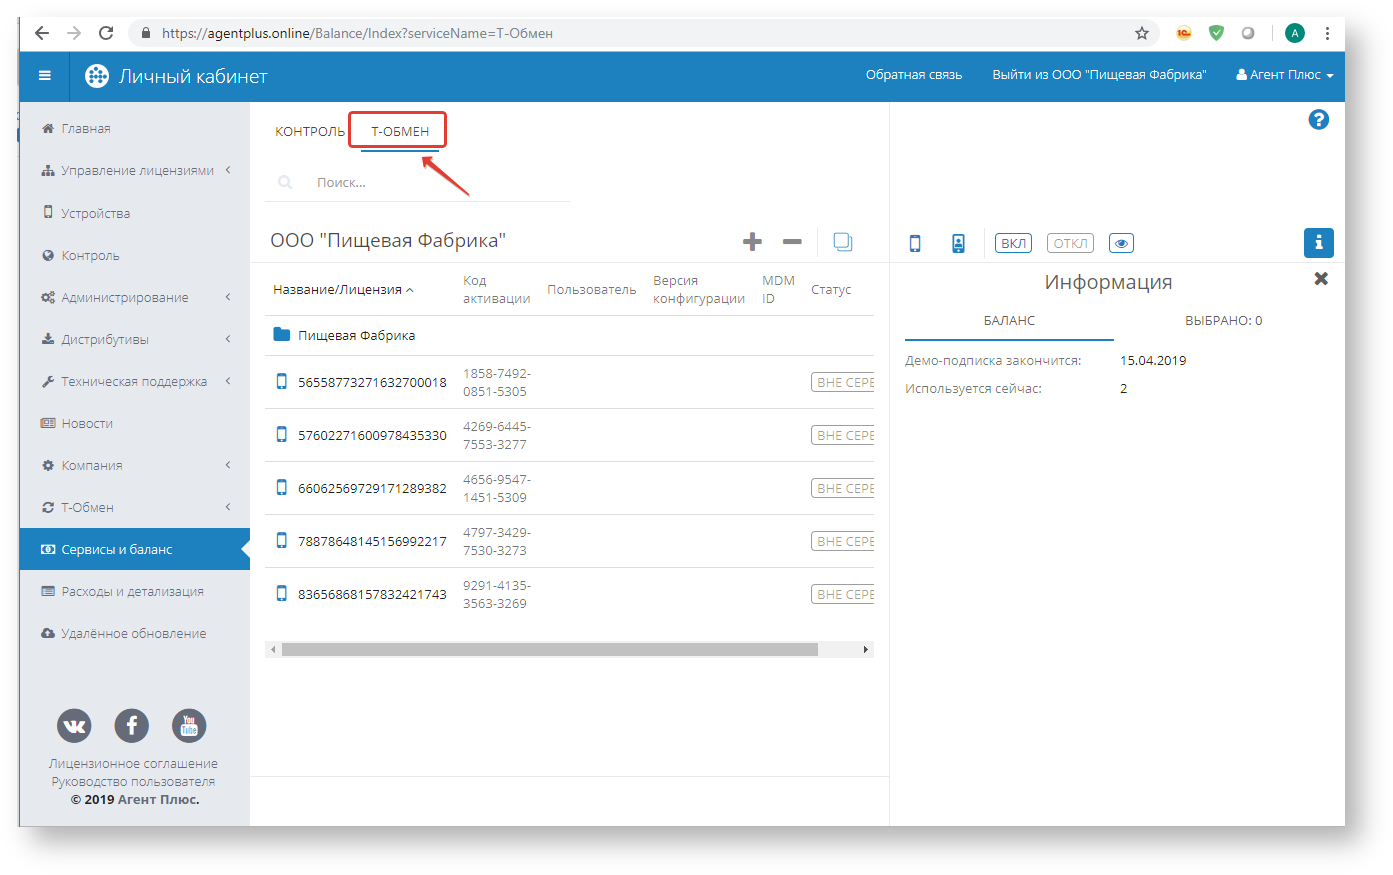This screenshot has width=1393, height=875.
Task: Open the YouTube channel icon
Action: tap(189, 726)
